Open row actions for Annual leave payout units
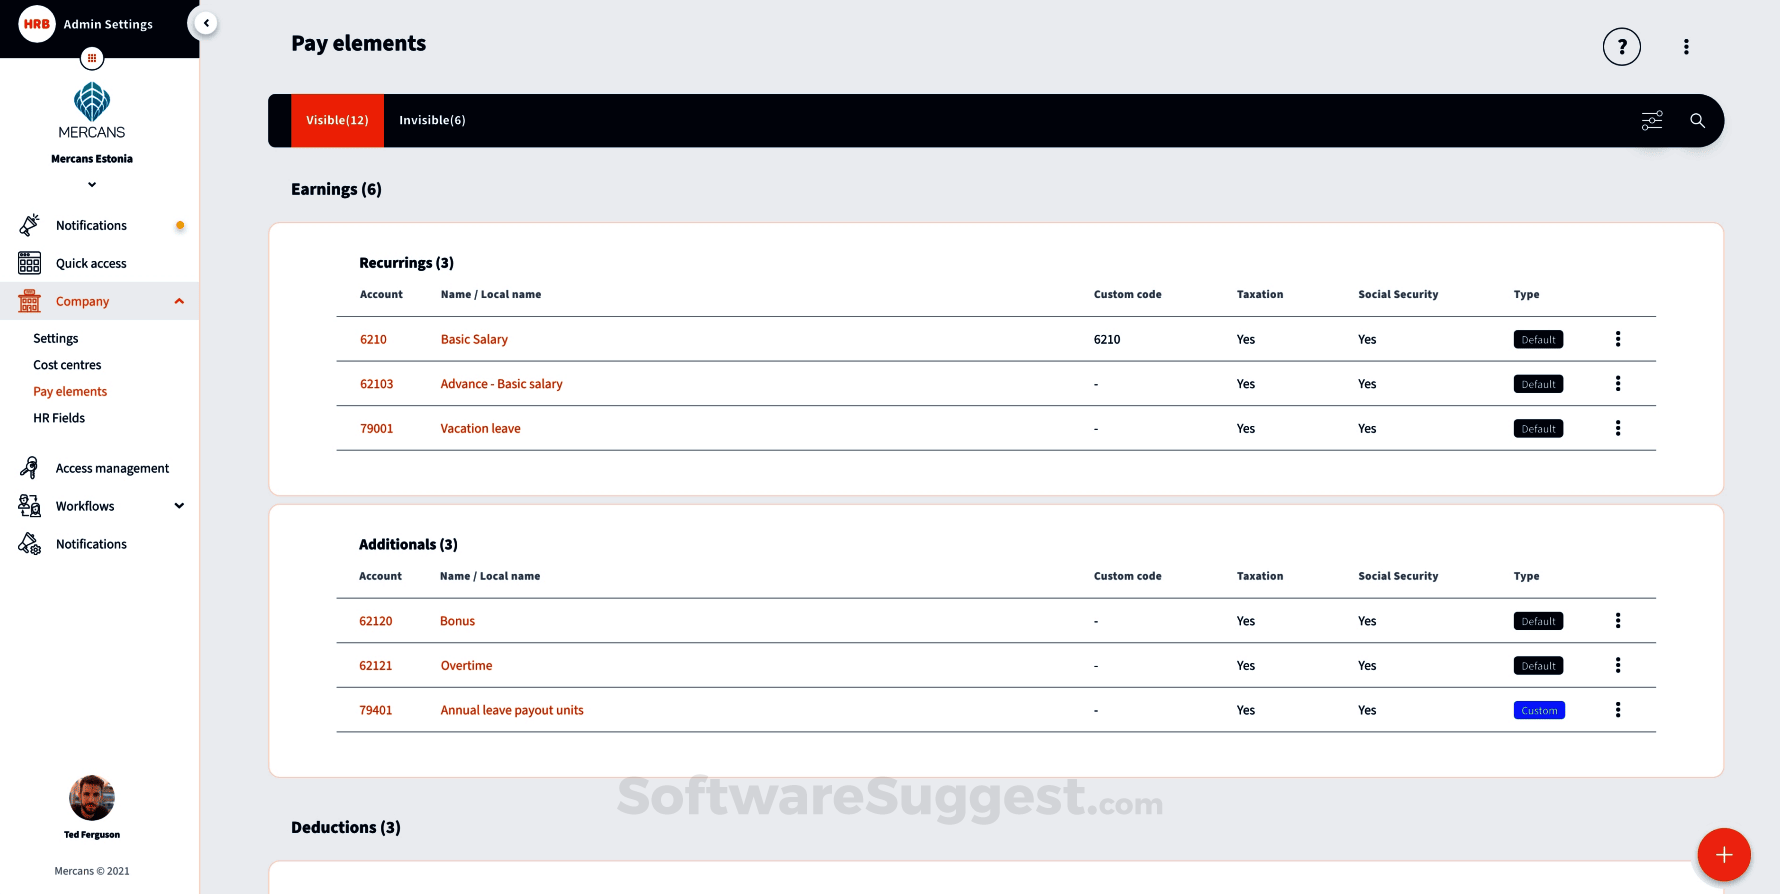 pos(1617,710)
